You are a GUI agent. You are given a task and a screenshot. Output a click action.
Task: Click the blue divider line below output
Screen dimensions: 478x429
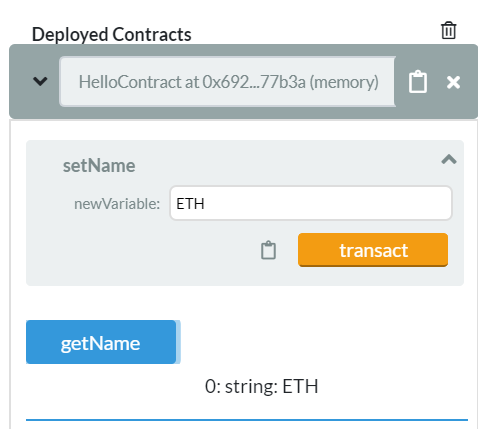point(247,420)
